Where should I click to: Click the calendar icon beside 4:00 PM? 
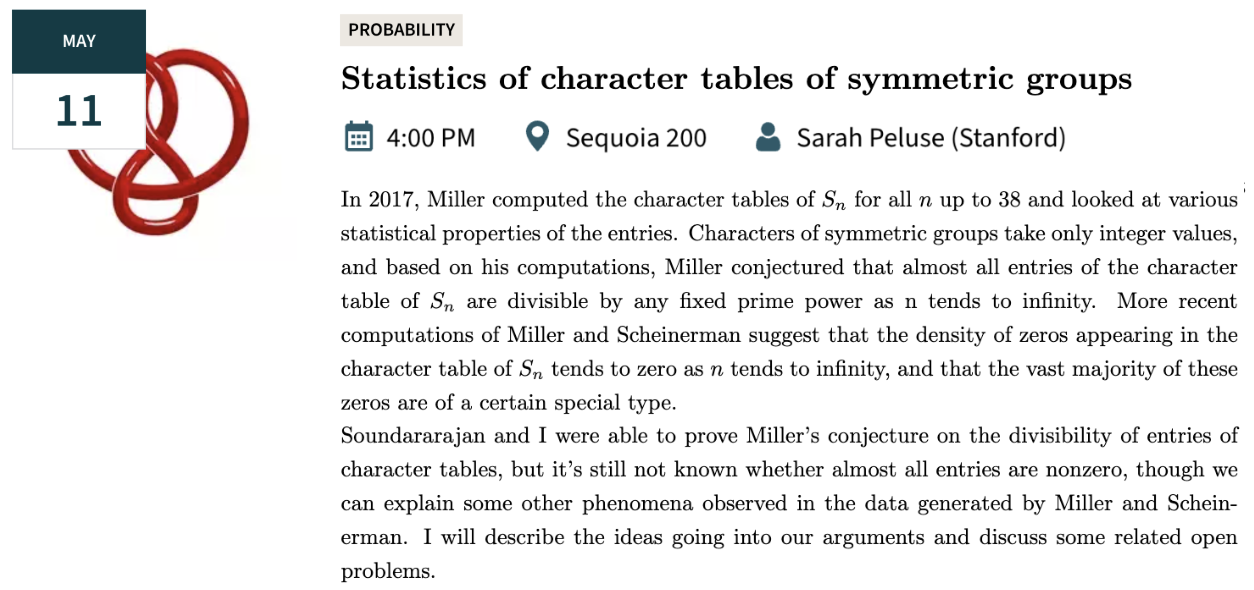click(358, 137)
